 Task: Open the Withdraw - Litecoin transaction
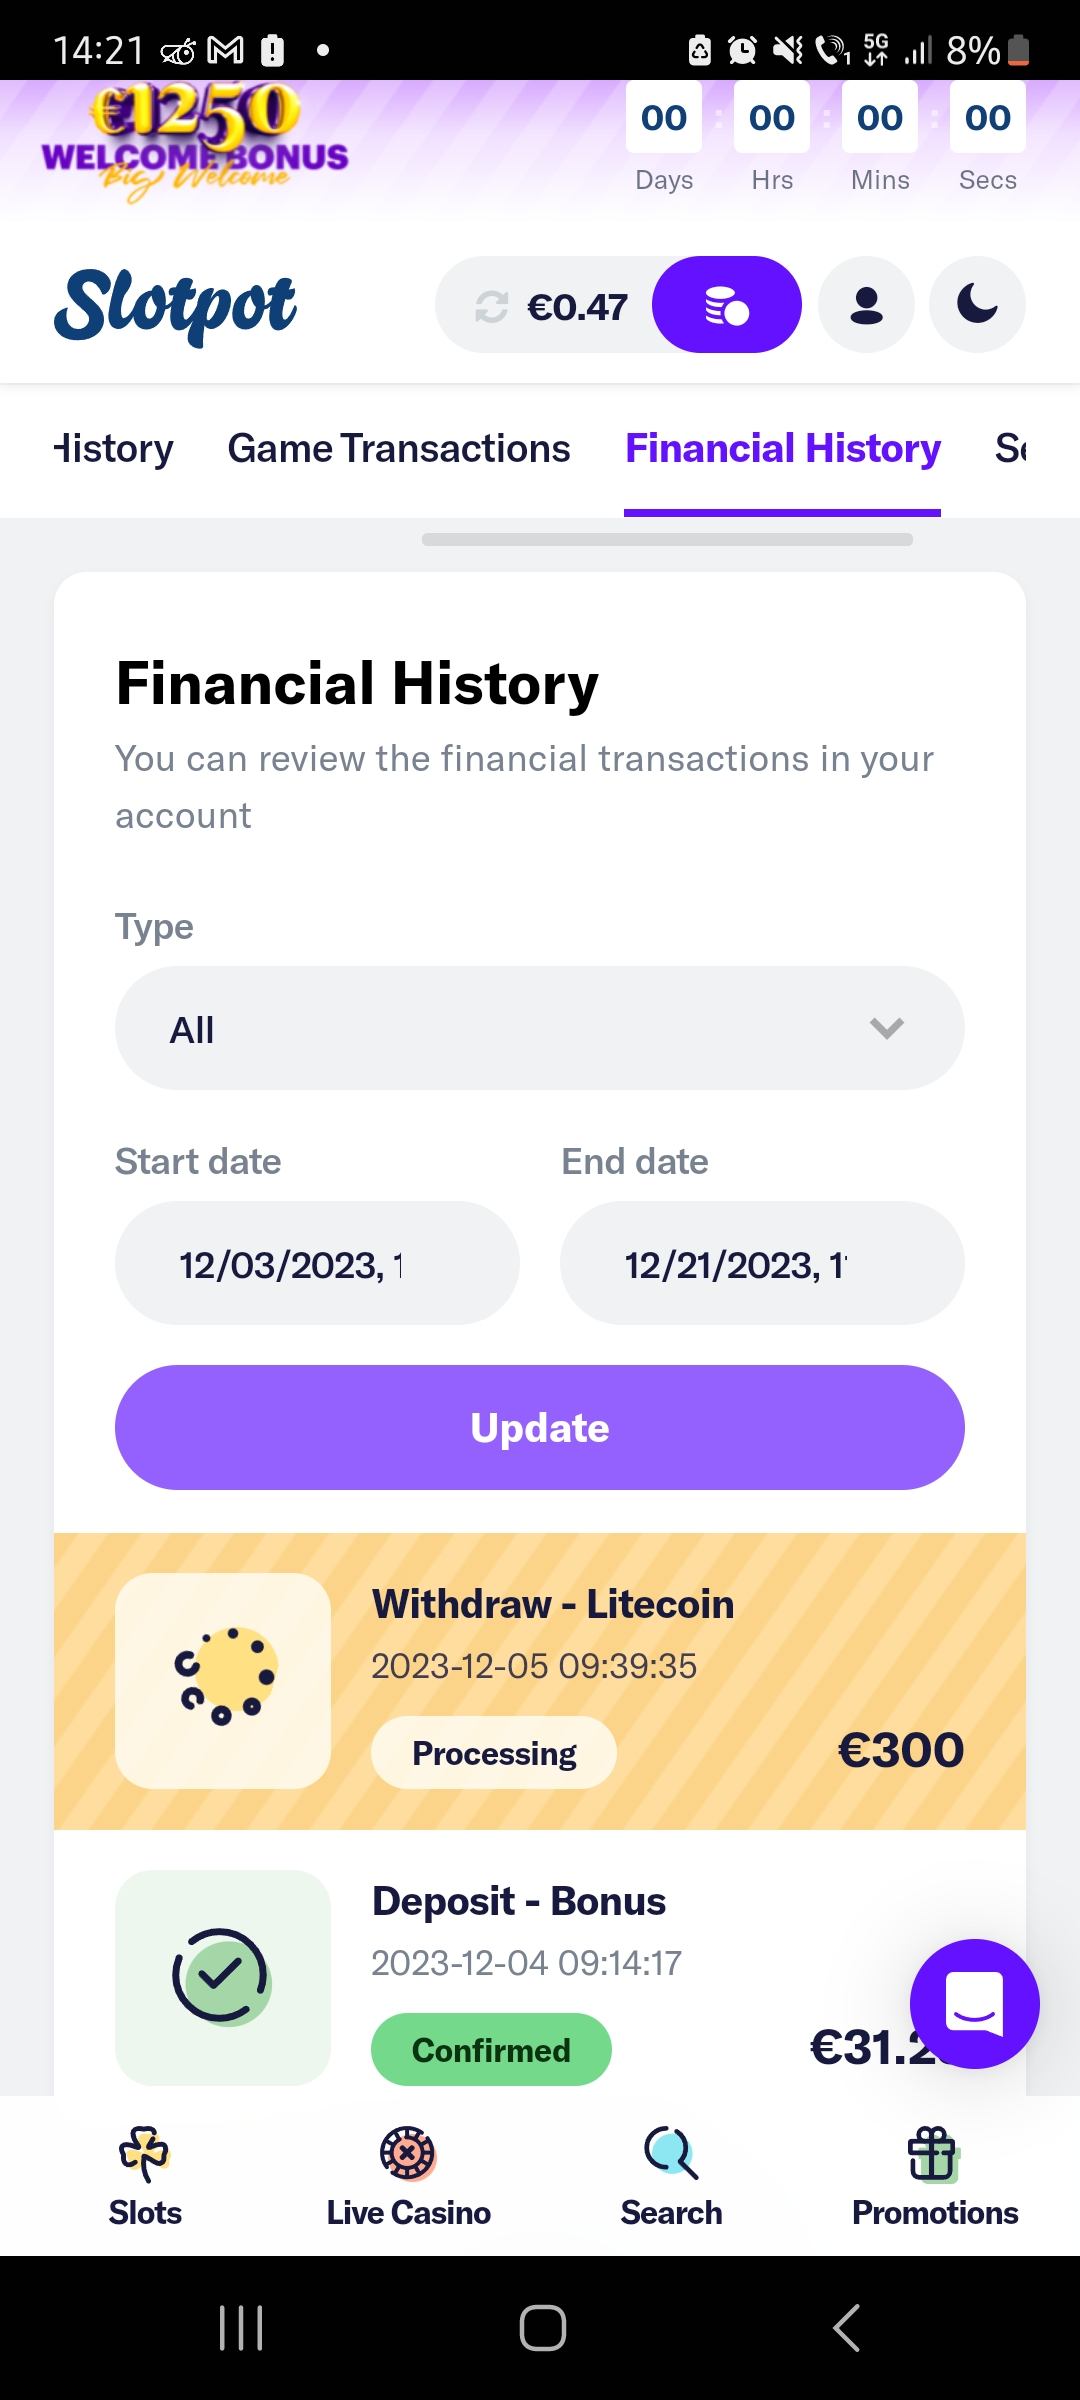[x=540, y=1680]
